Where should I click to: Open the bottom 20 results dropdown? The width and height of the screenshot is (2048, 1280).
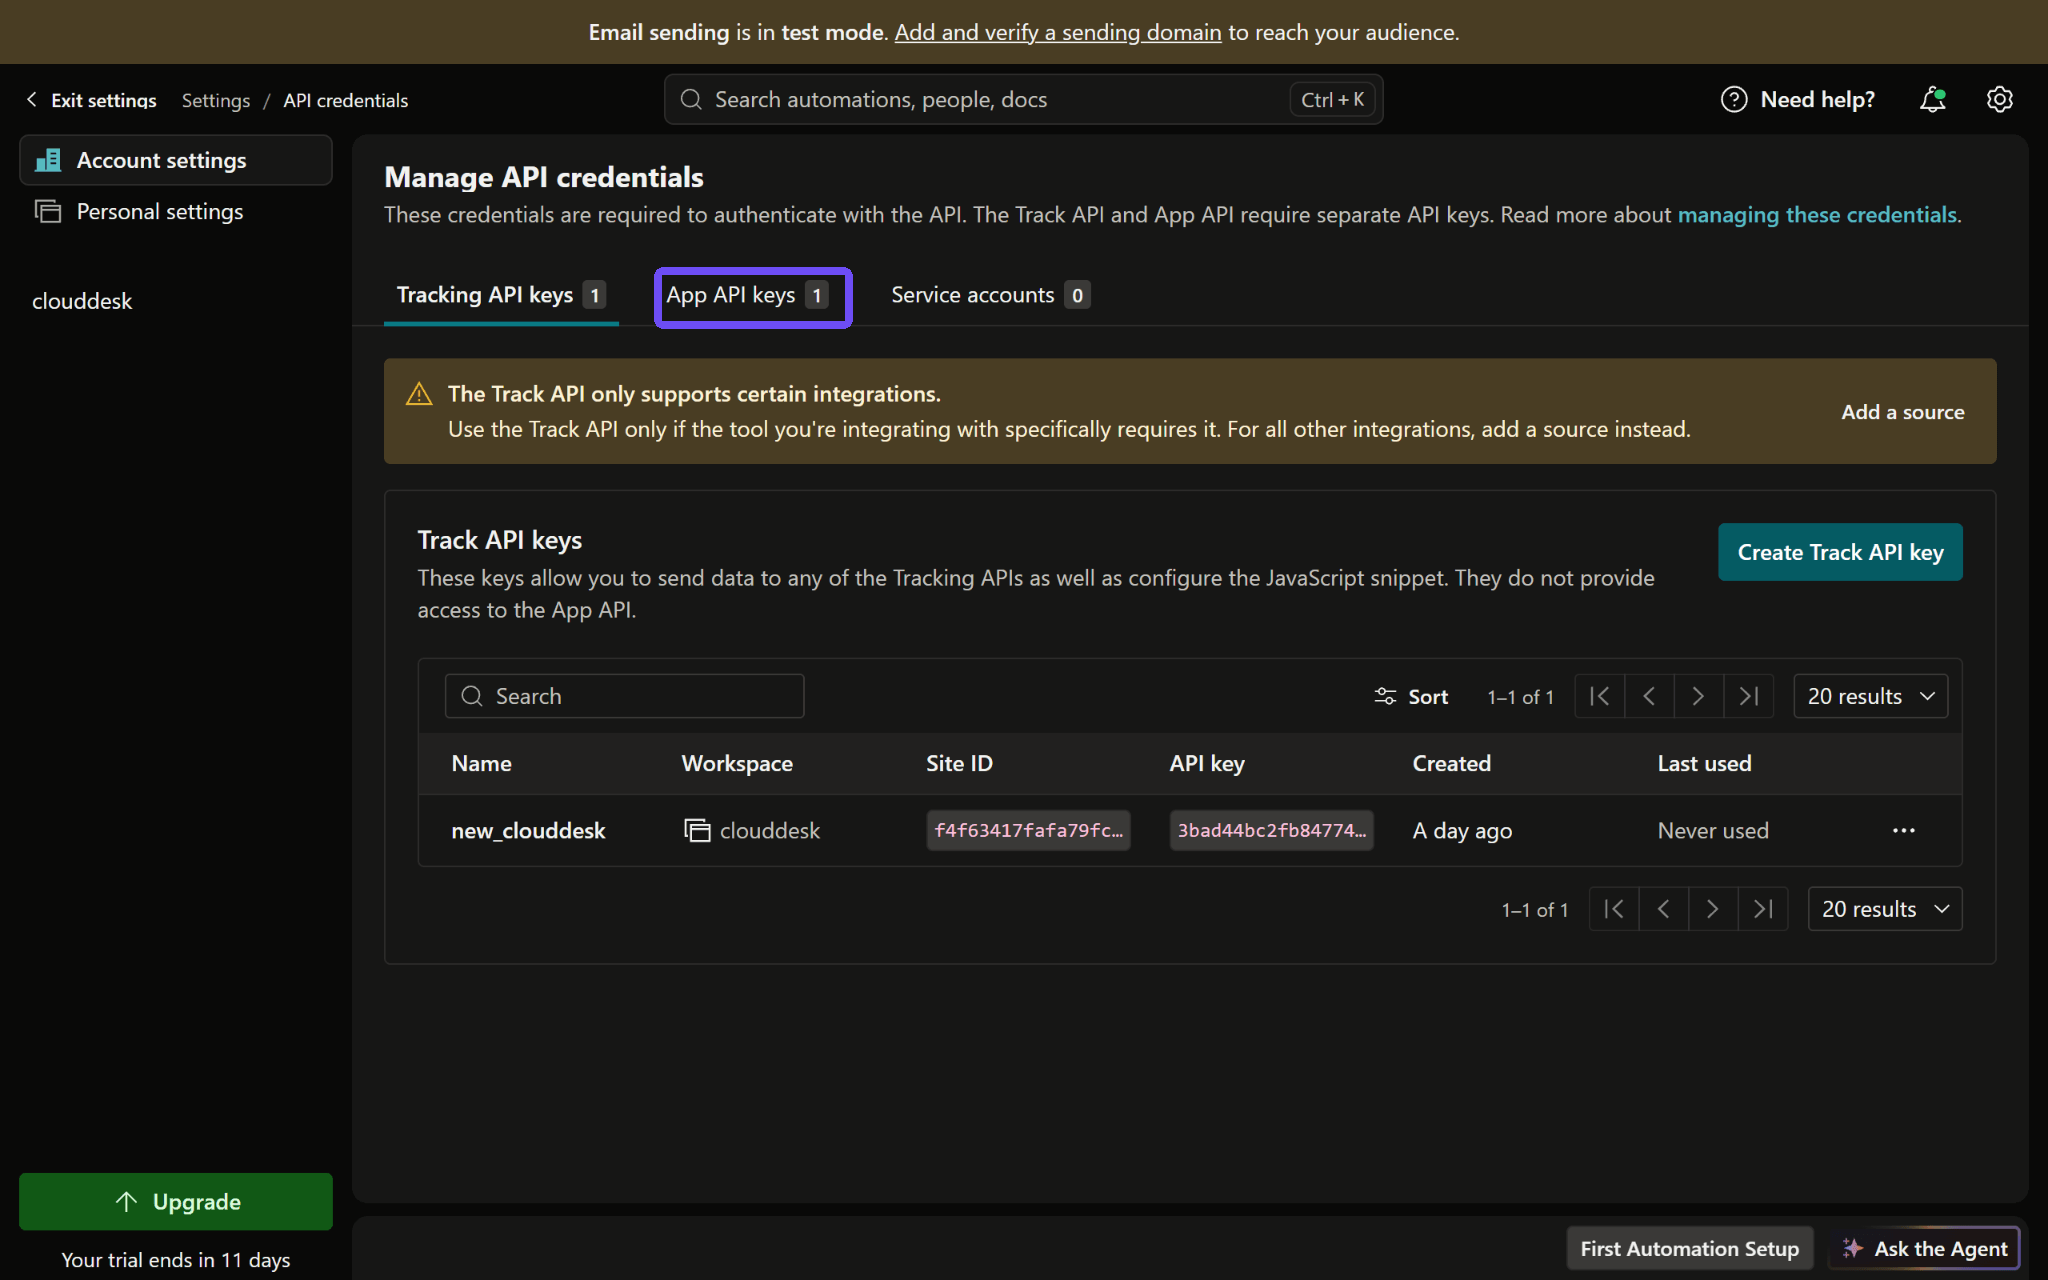1884,909
